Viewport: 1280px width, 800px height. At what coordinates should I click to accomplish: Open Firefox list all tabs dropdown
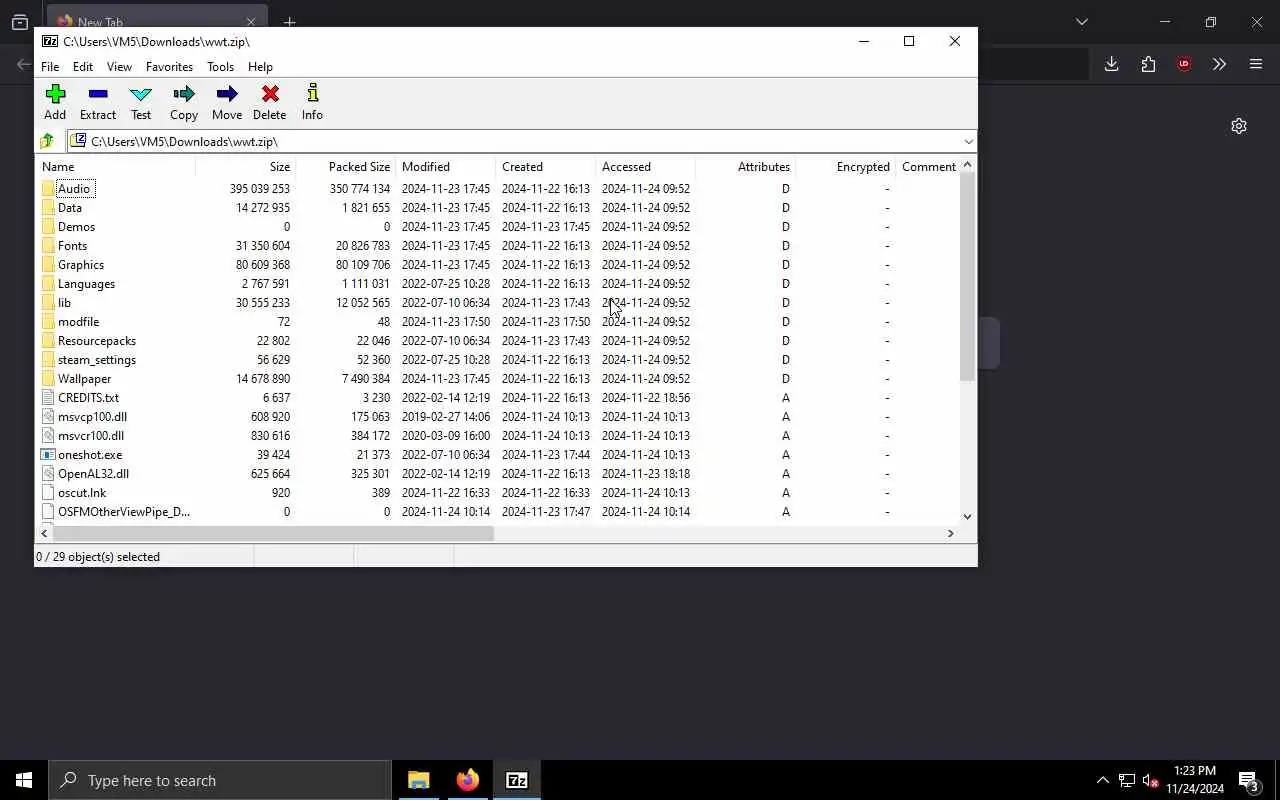pyautogui.click(x=1081, y=21)
